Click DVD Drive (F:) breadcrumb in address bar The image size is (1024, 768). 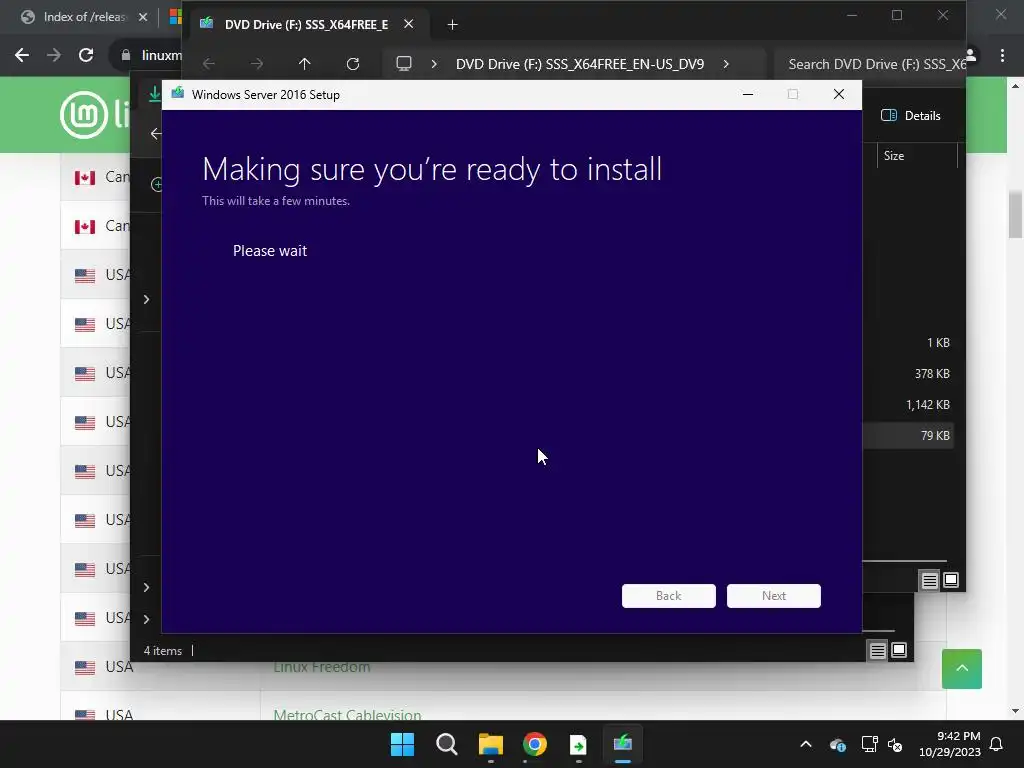[x=580, y=64]
